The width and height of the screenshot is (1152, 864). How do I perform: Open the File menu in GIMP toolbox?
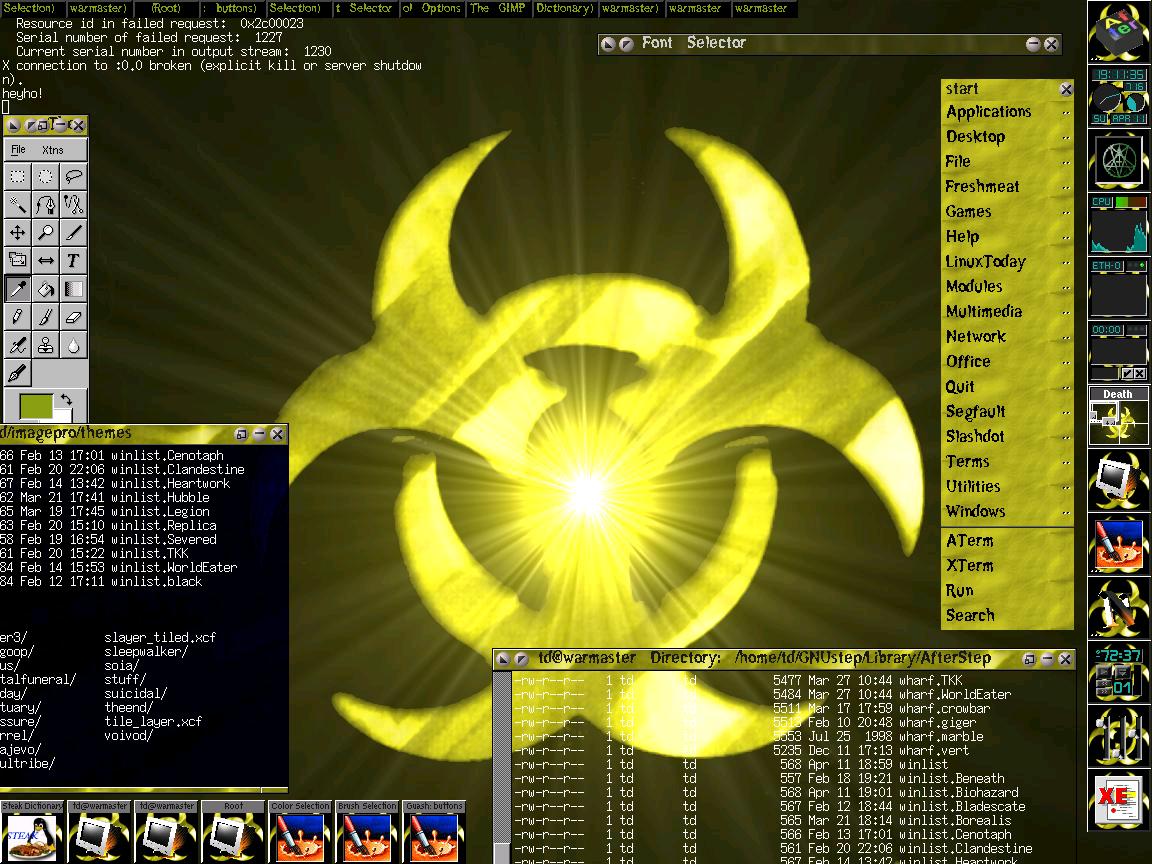point(18,150)
